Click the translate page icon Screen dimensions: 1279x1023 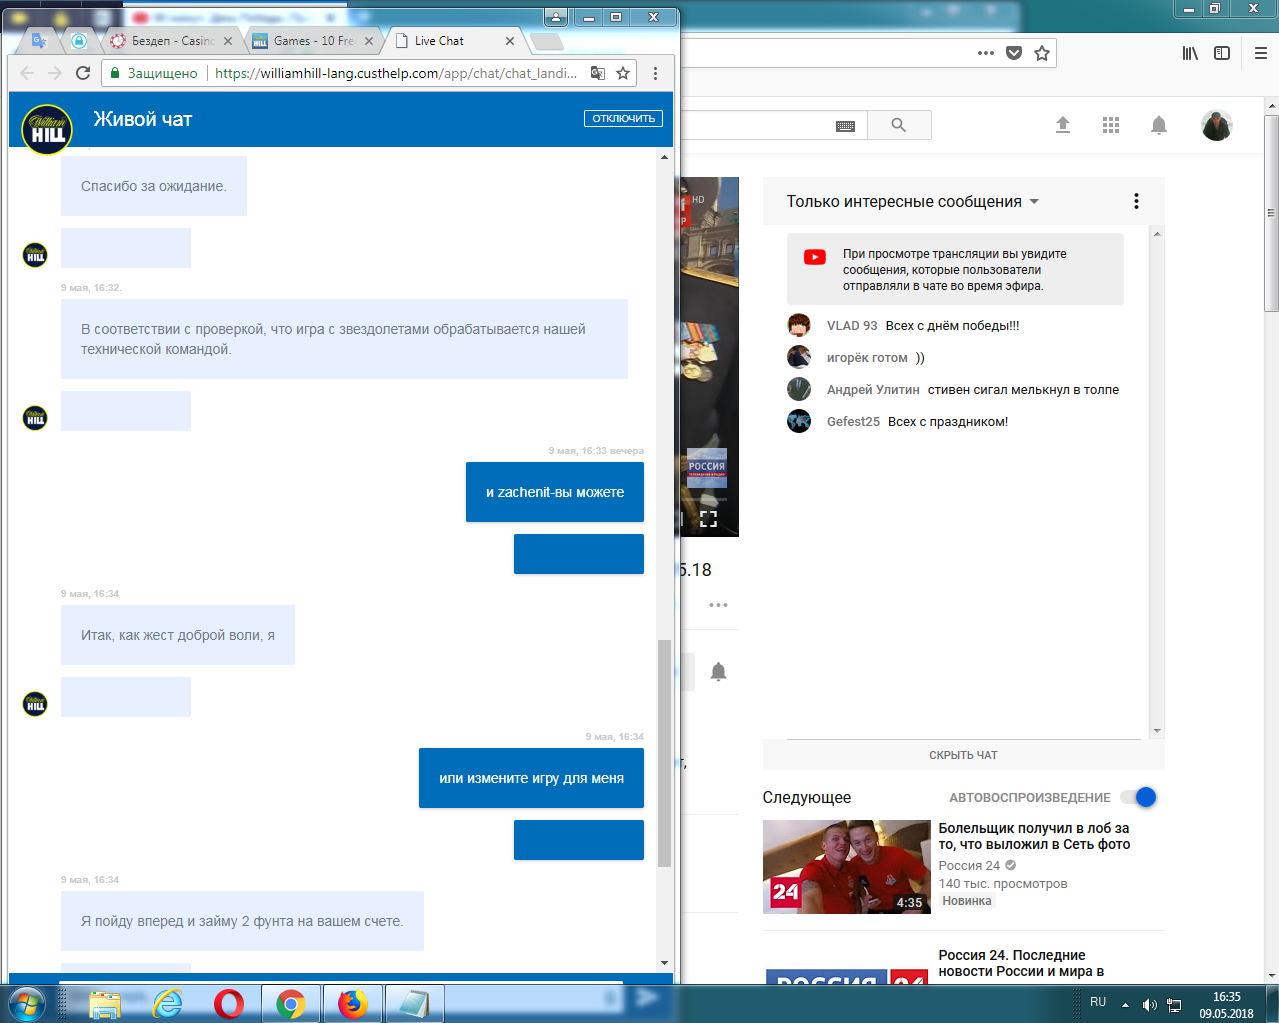(x=598, y=73)
